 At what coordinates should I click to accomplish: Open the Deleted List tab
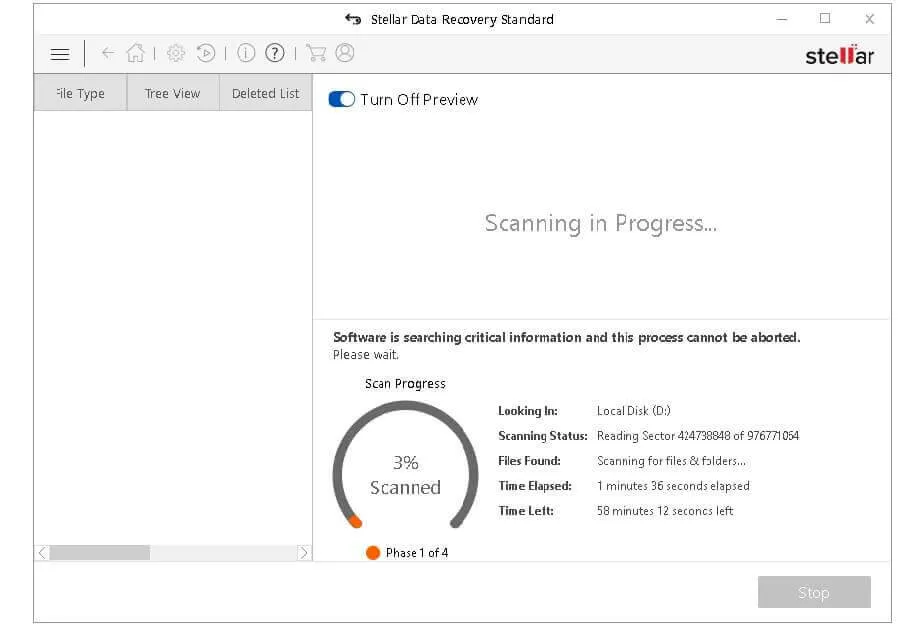point(265,94)
